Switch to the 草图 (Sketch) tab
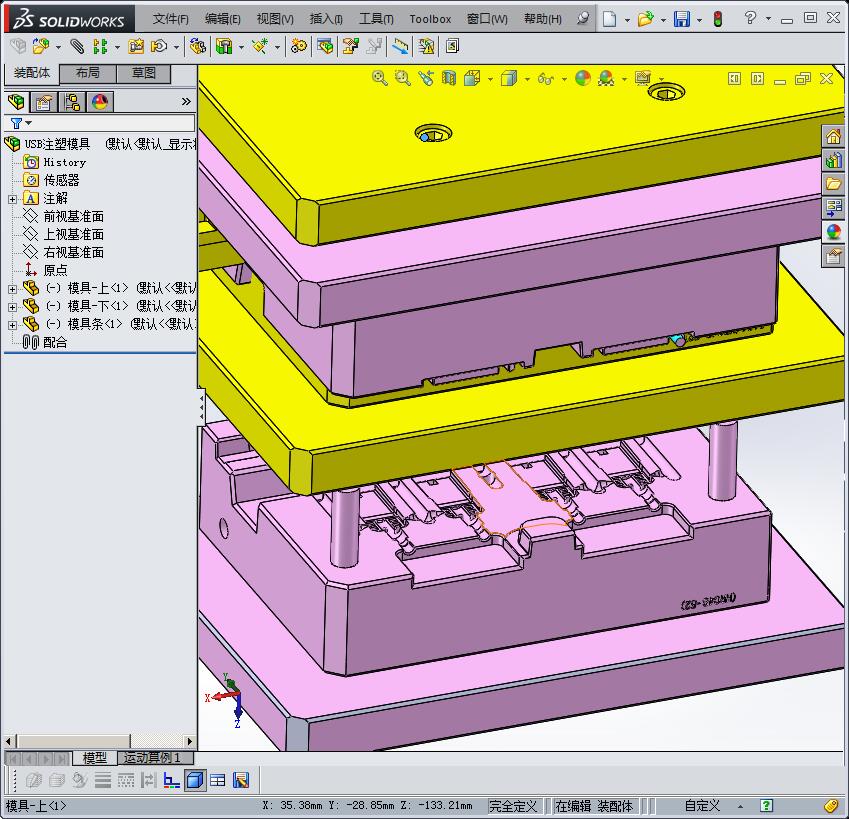The height and width of the screenshot is (819, 849). pyautogui.click(x=143, y=73)
